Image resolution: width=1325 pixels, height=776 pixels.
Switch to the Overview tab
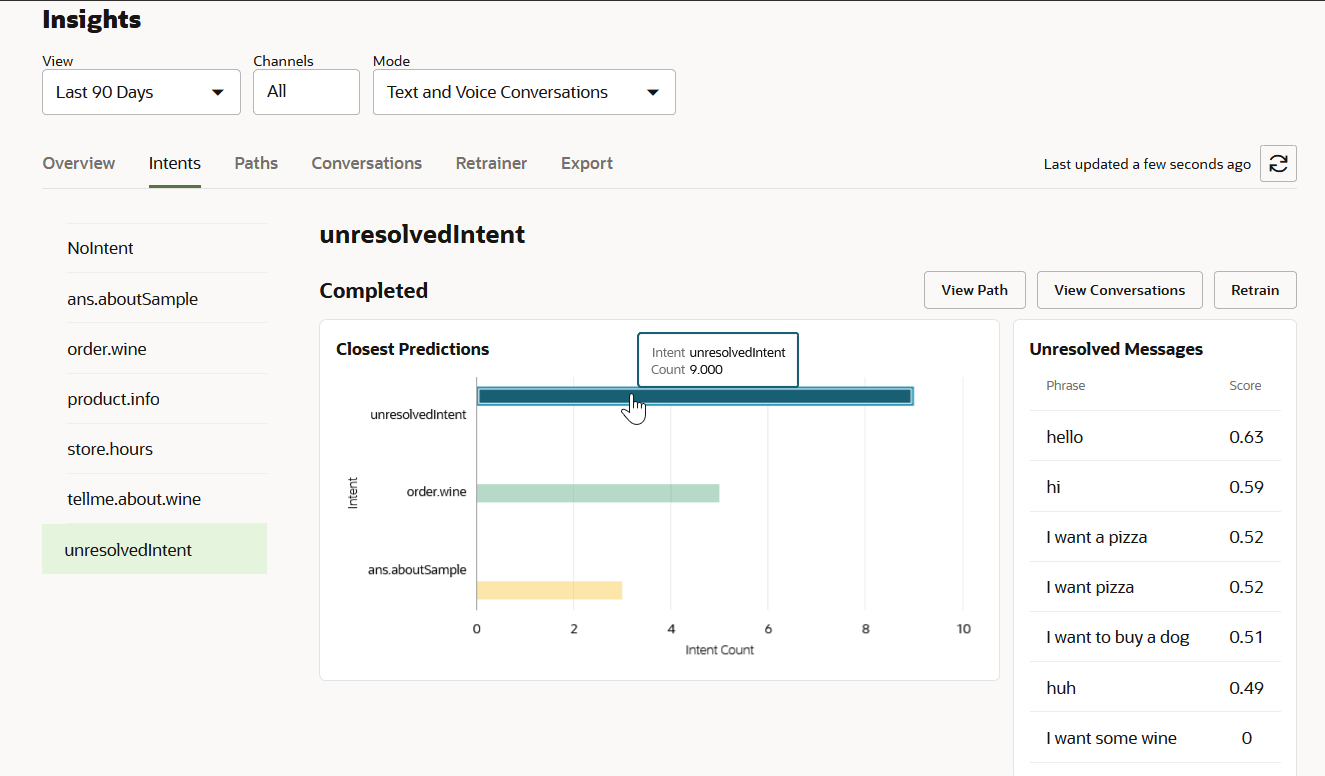pos(79,163)
